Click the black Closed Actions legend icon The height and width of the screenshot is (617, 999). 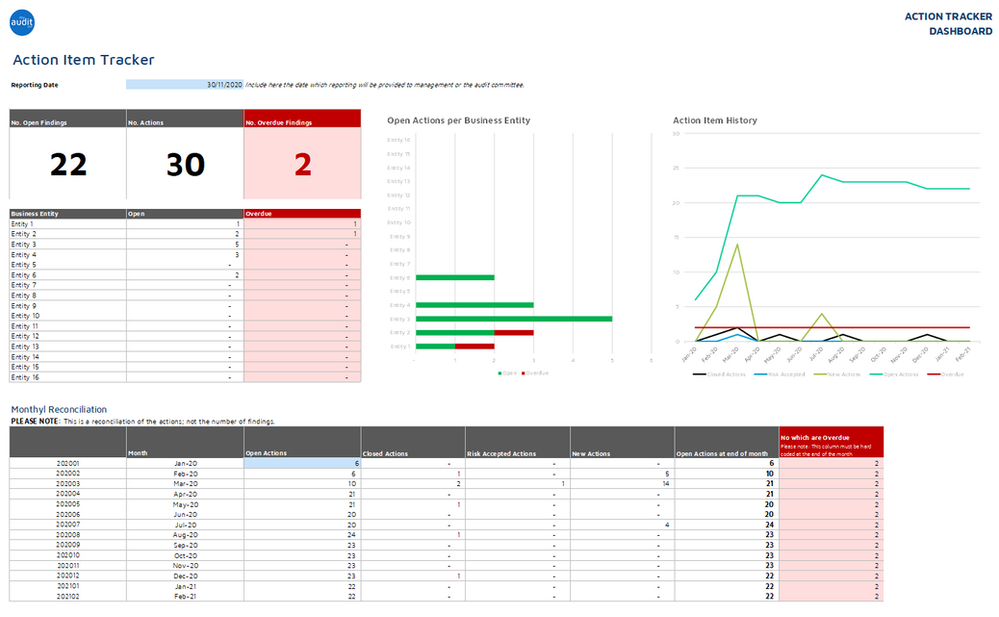[699, 373]
